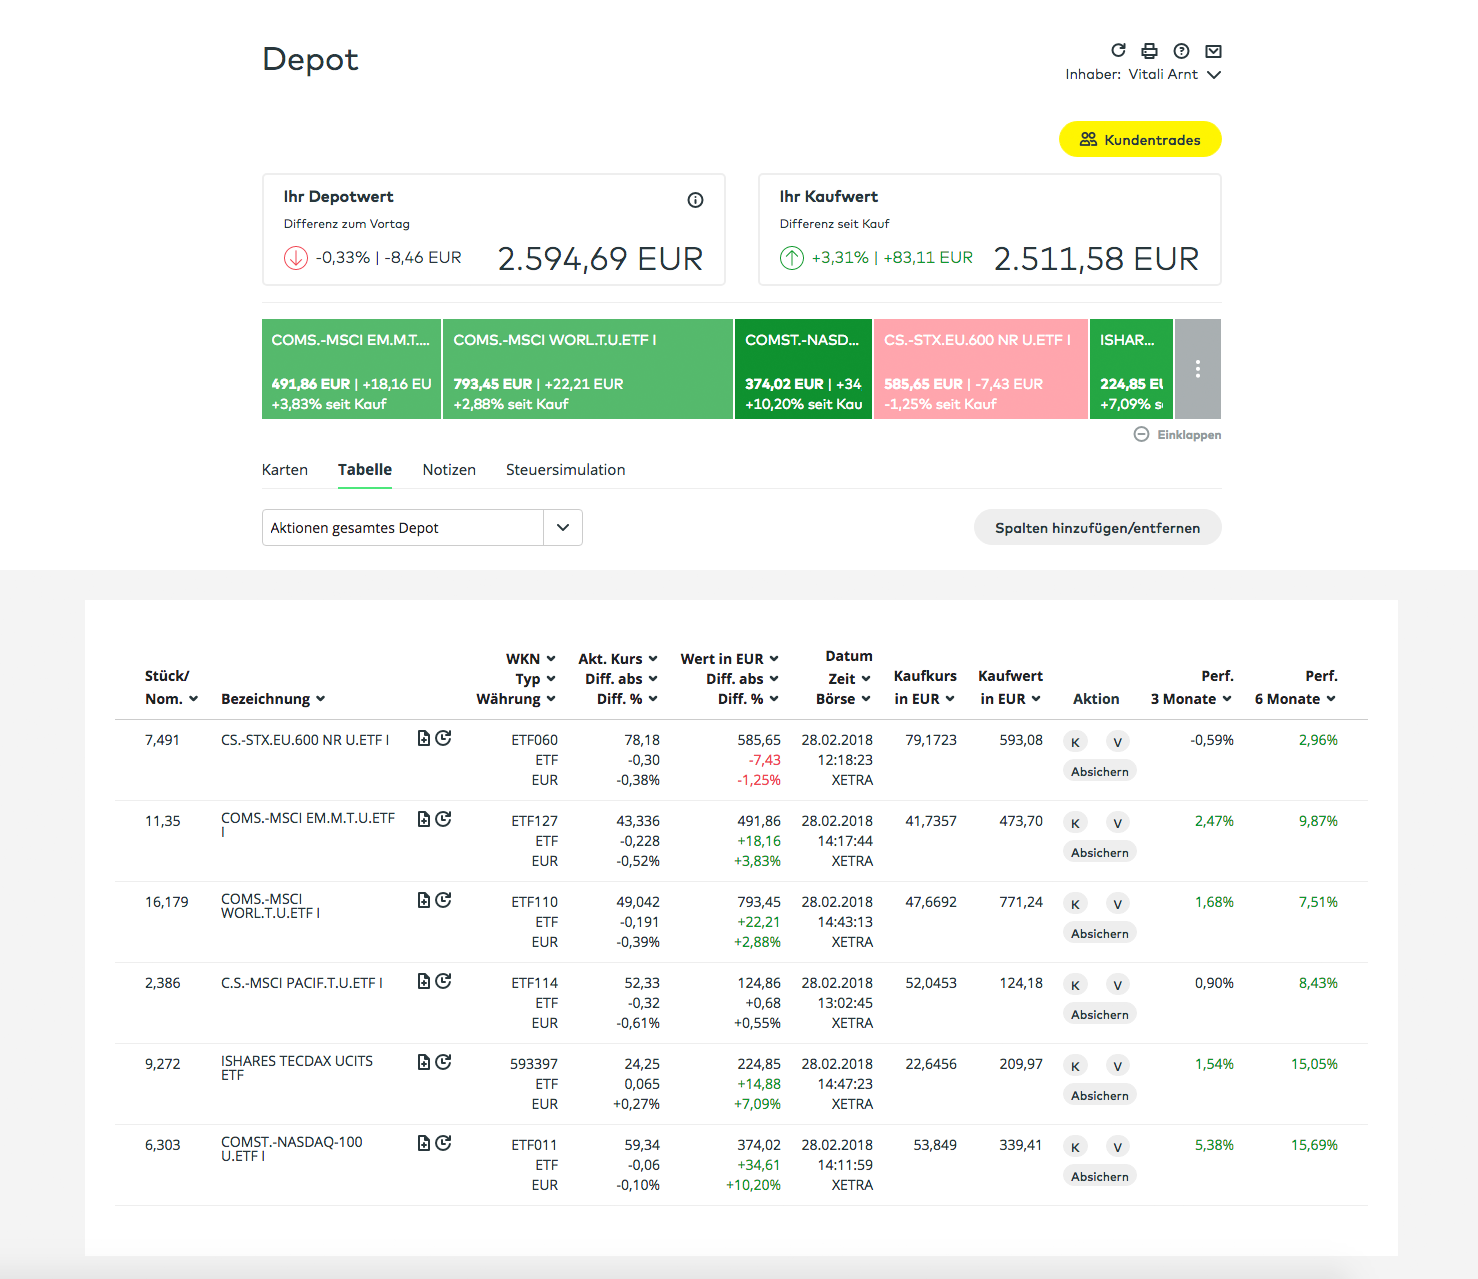Viewport: 1478px width, 1279px height.
Task: Open chart icon for COMS.-MSCI WORL.T.U.ETF row
Action: pyautogui.click(x=444, y=900)
